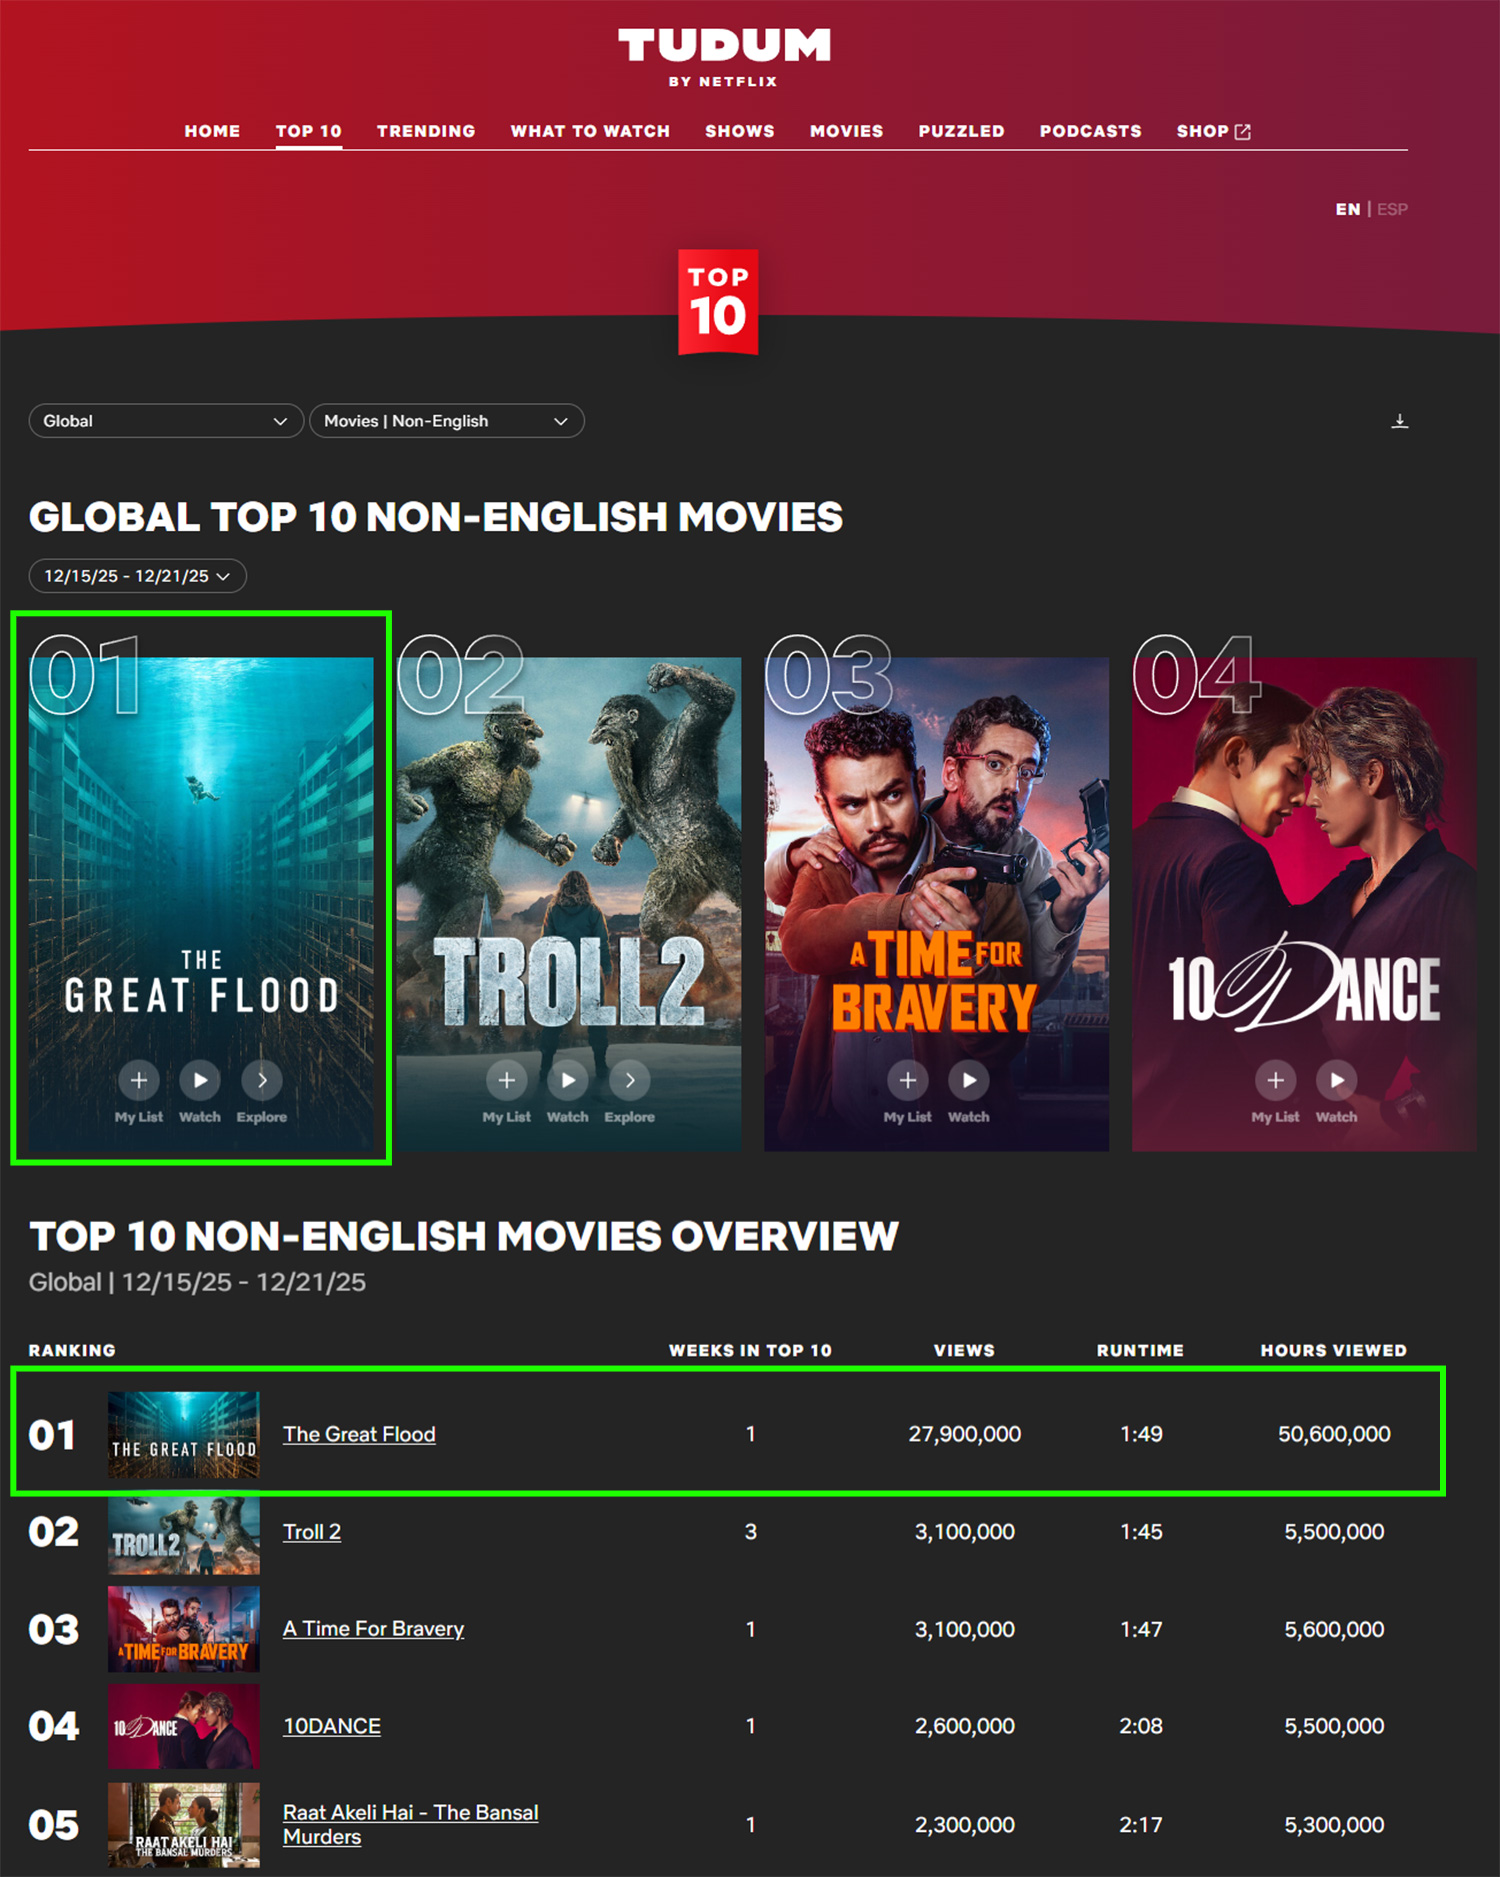
Task: Open the Shop external link
Action: 1213,131
